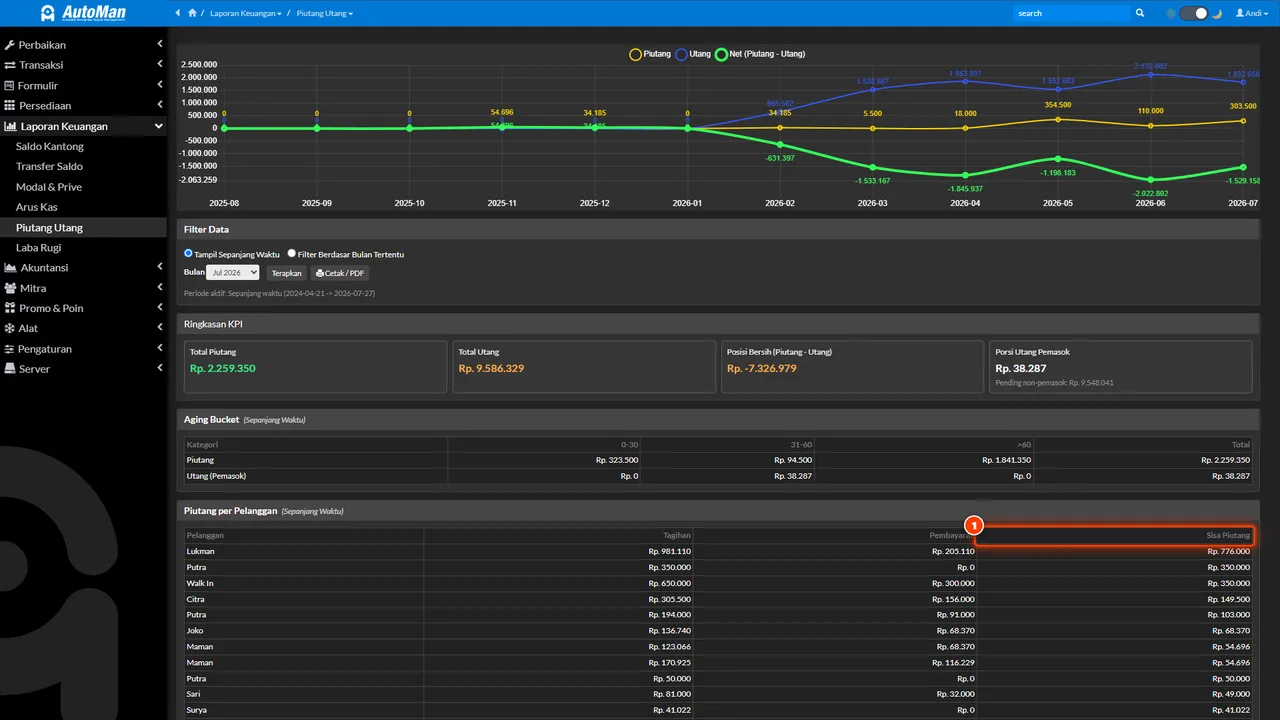Click the AutoMan logo

83,13
